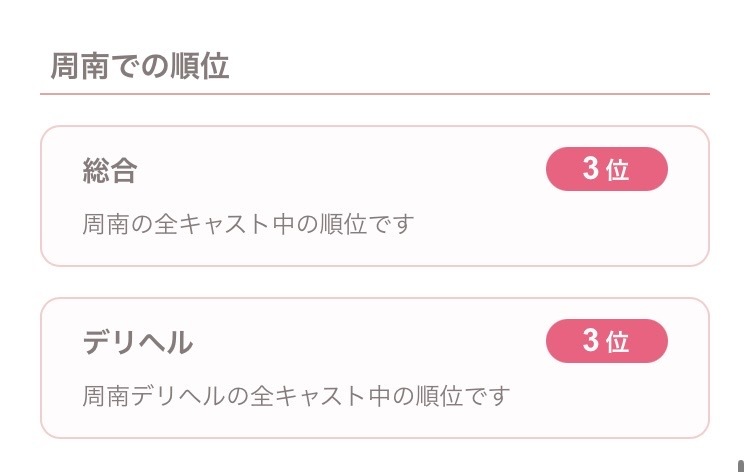Tap the number 3 in デリヘル badge
This screenshot has width=750, height=472.
coord(590,342)
